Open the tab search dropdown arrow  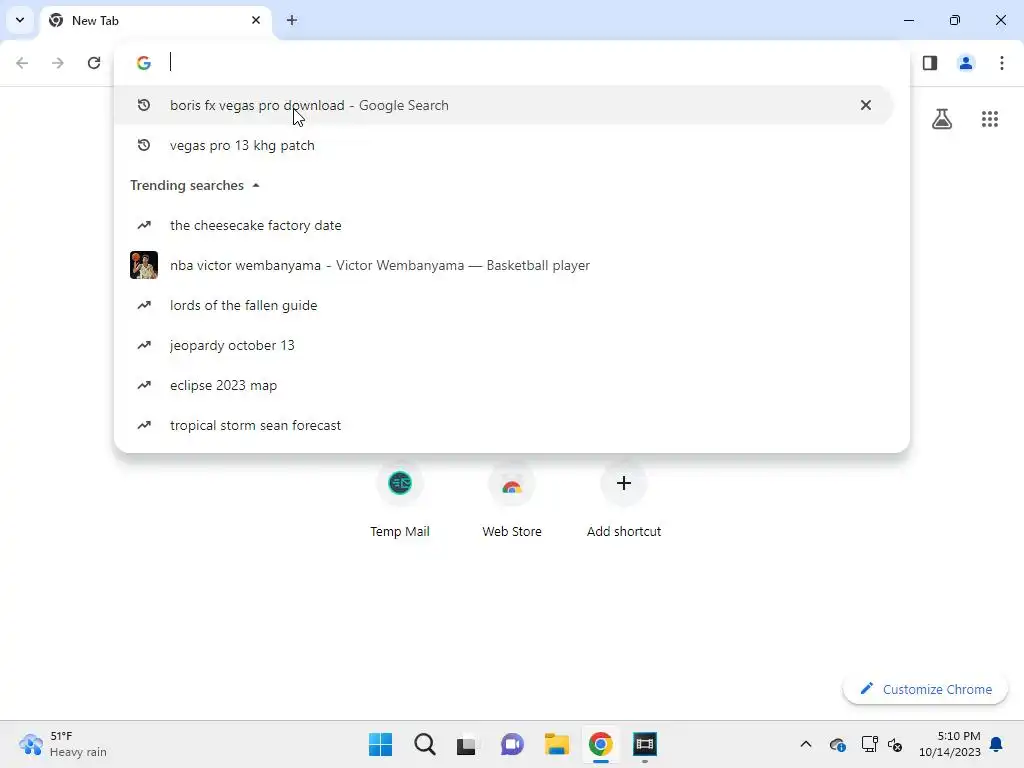(x=20, y=20)
